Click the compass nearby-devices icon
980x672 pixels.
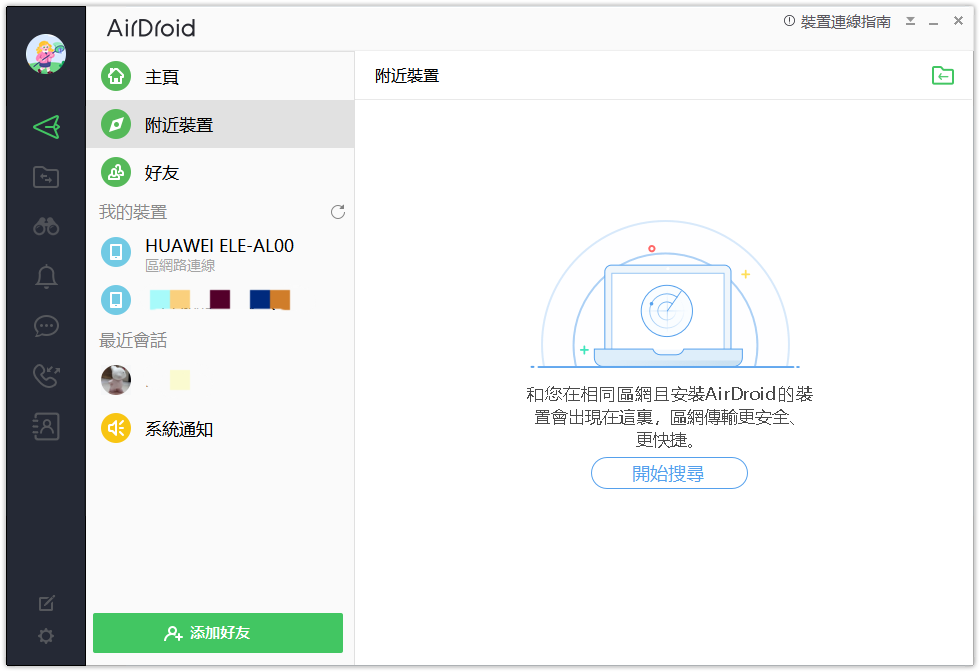click(x=116, y=124)
